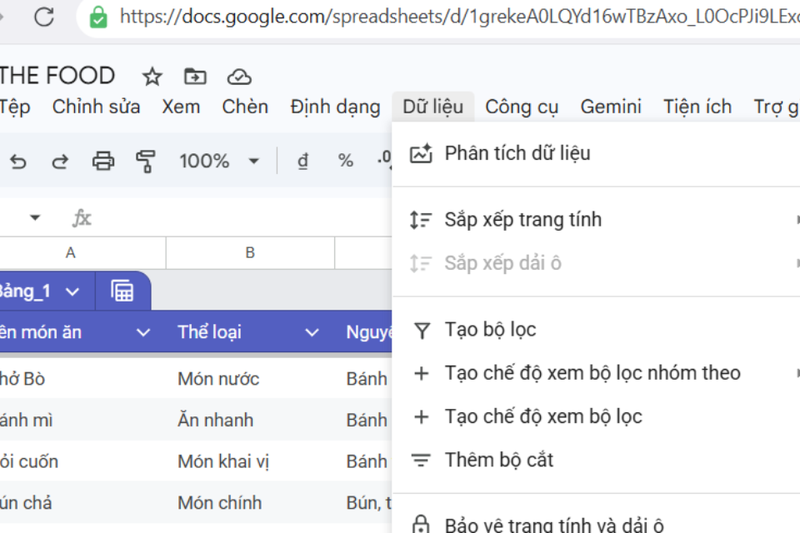Open the name box dropdown arrow
Screen dimensions: 800x533
35,218
